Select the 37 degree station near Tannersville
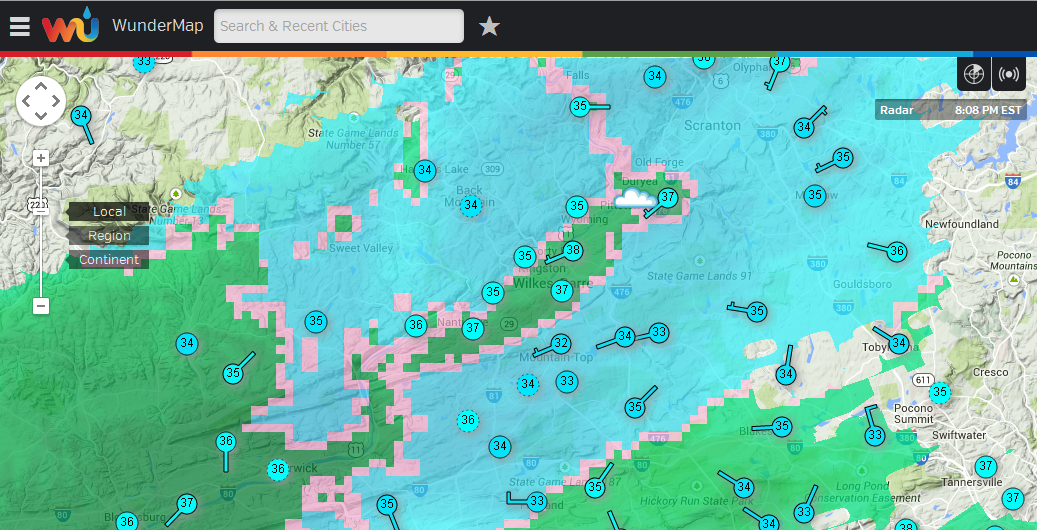This screenshot has width=1037, height=530. pos(986,466)
